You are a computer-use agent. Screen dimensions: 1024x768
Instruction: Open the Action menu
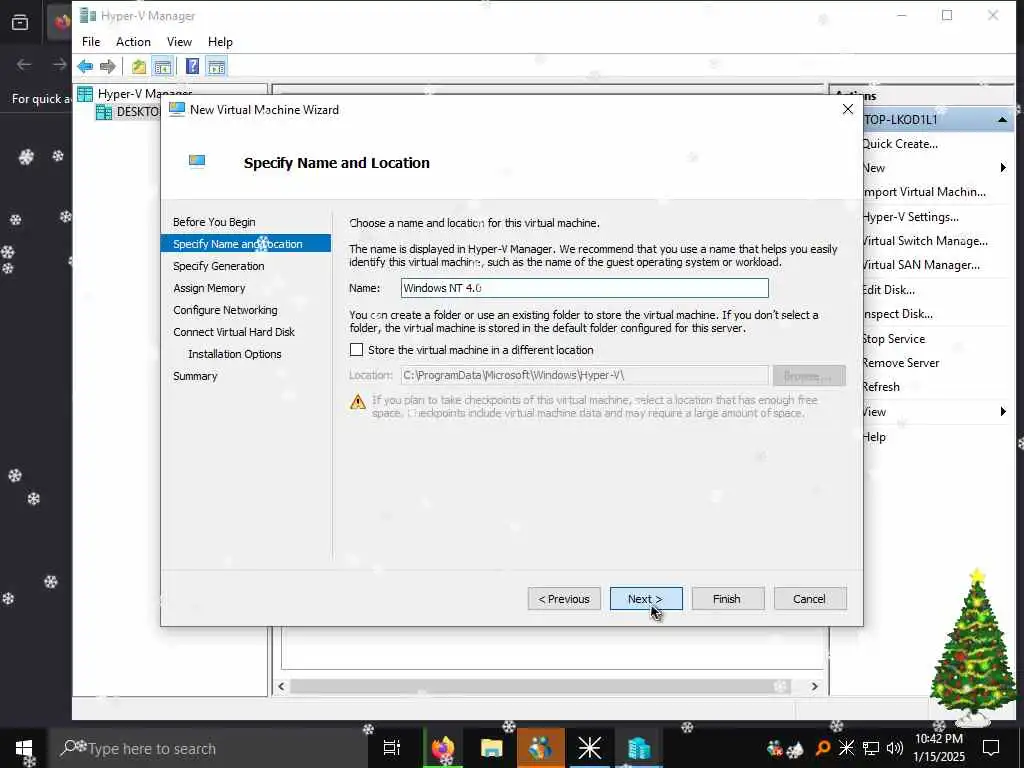coord(133,42)
